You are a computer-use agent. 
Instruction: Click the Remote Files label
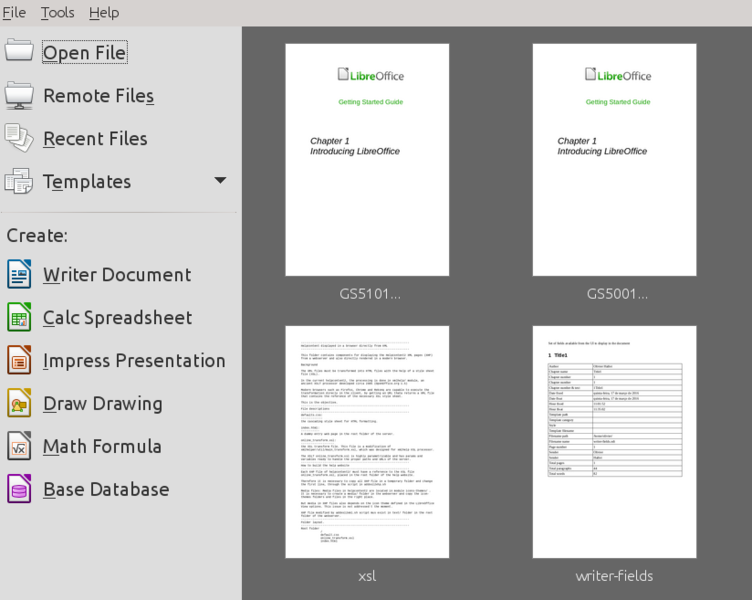click(99, 95)
